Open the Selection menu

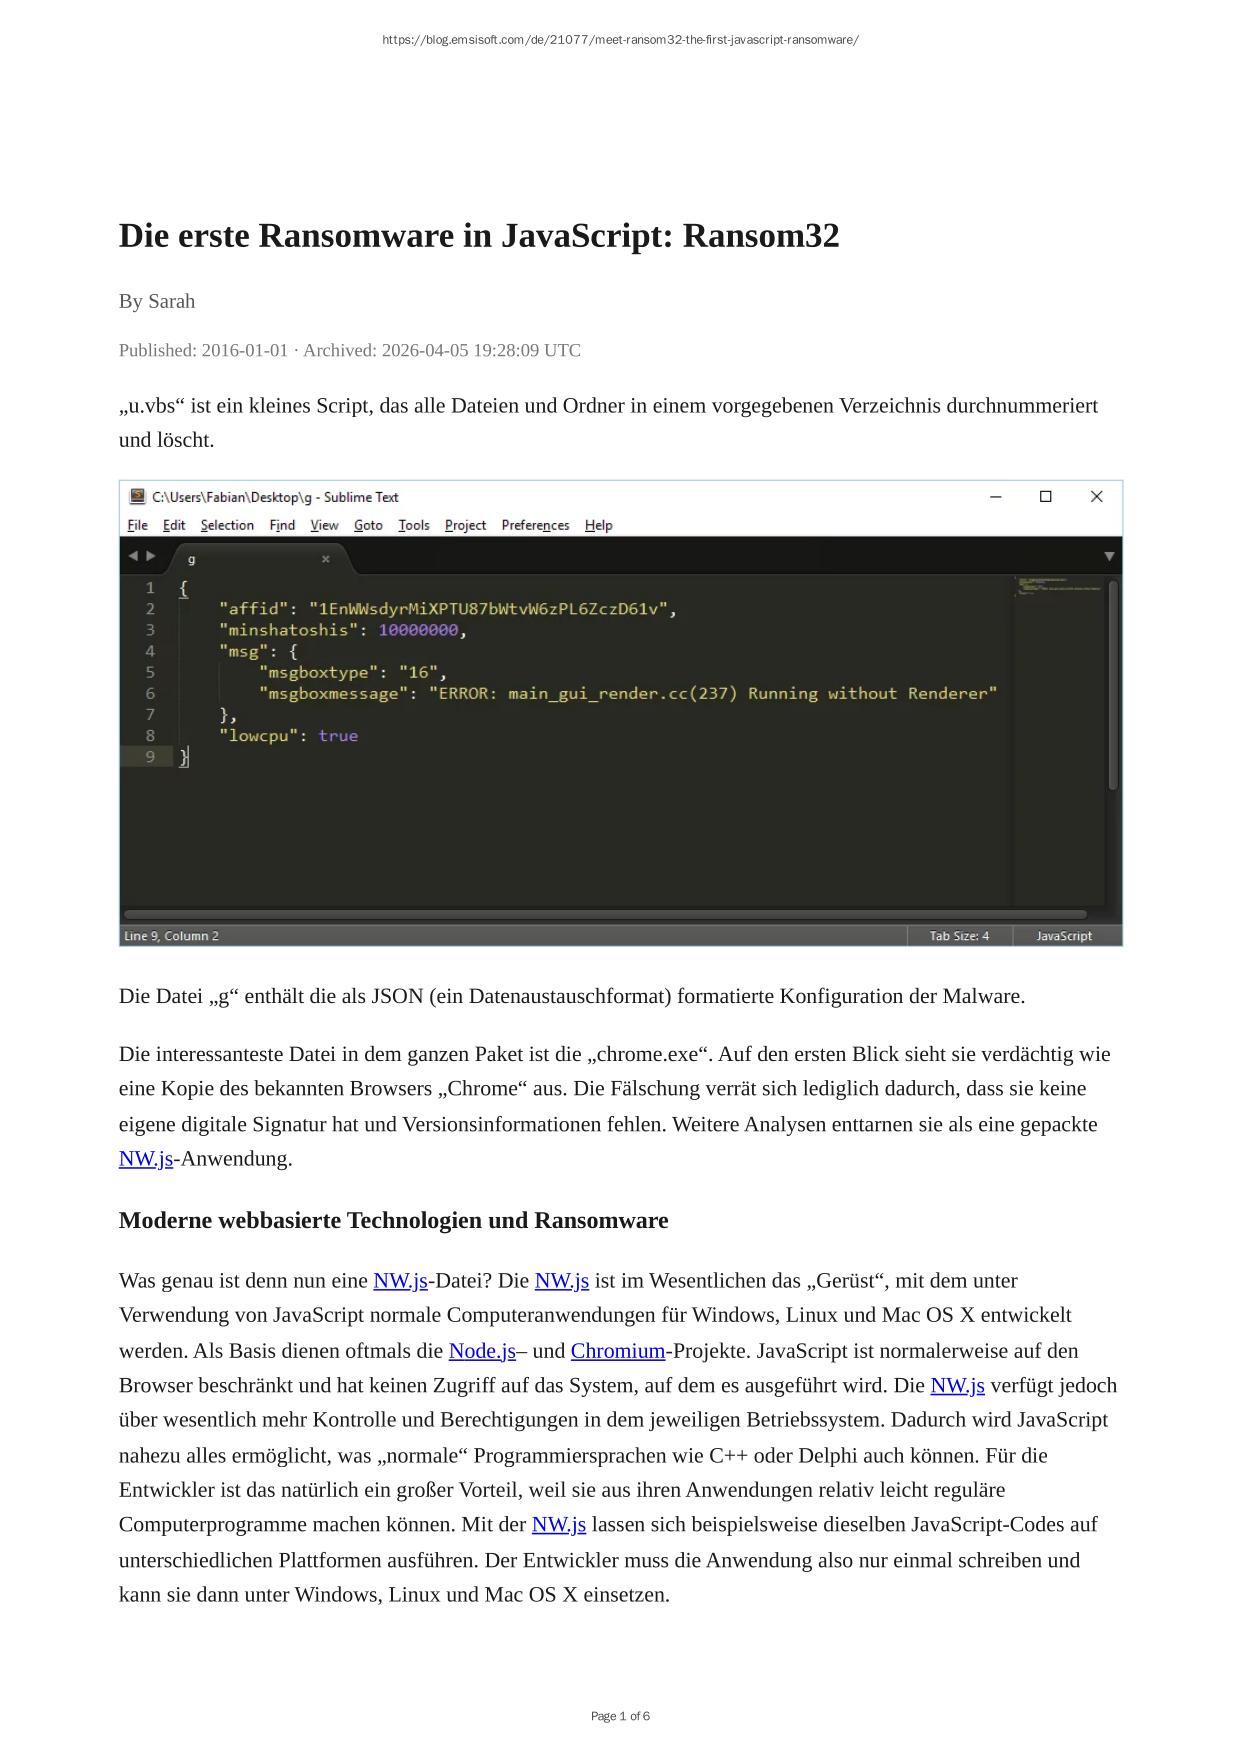pos(227,525)
